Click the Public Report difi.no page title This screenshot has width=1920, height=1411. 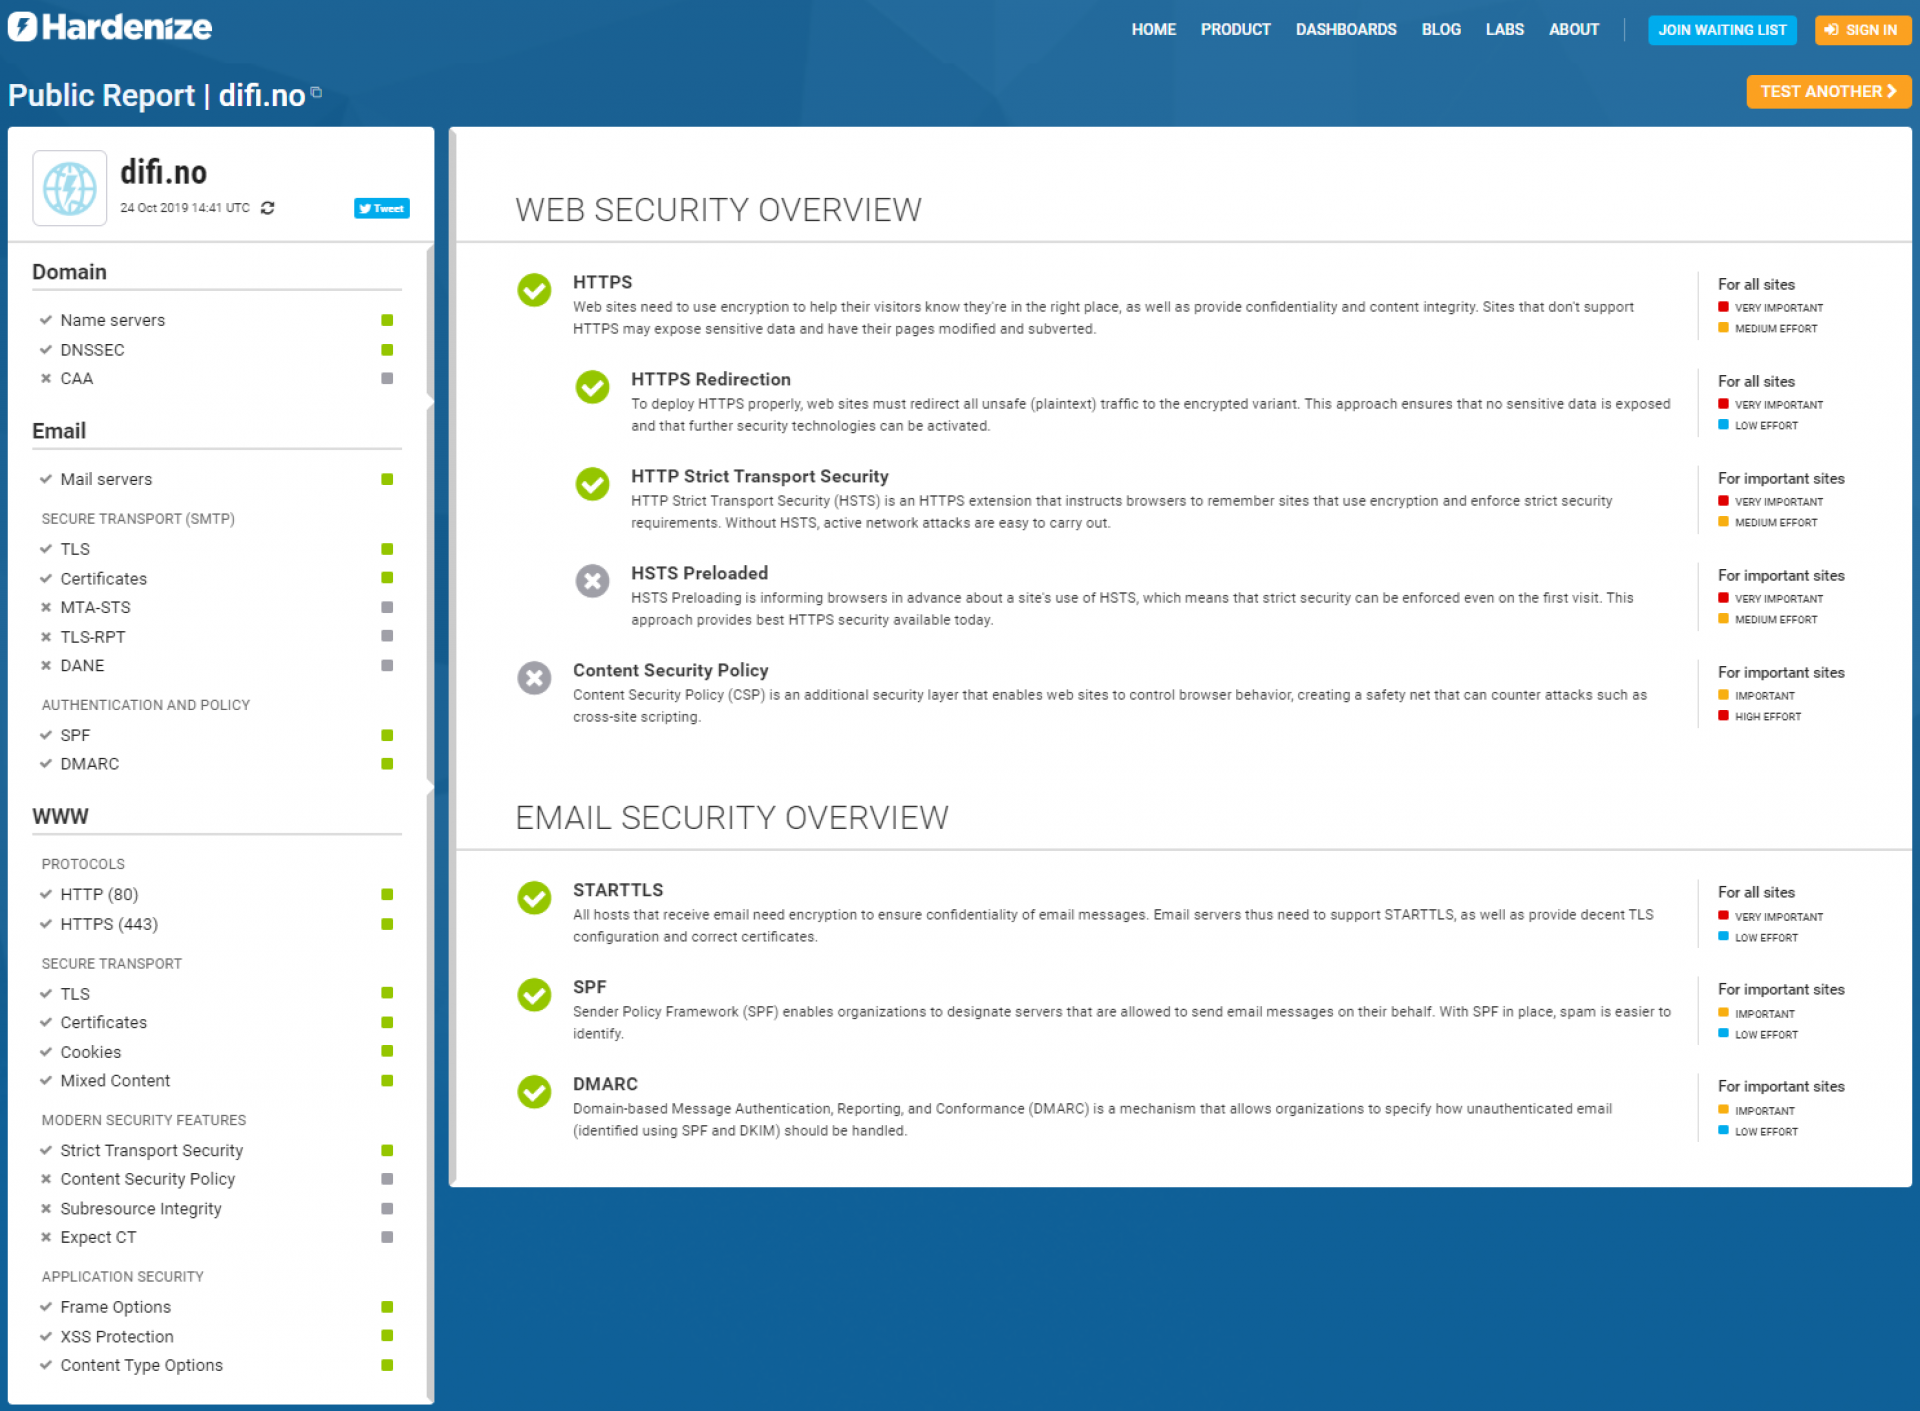coord(157,95)
